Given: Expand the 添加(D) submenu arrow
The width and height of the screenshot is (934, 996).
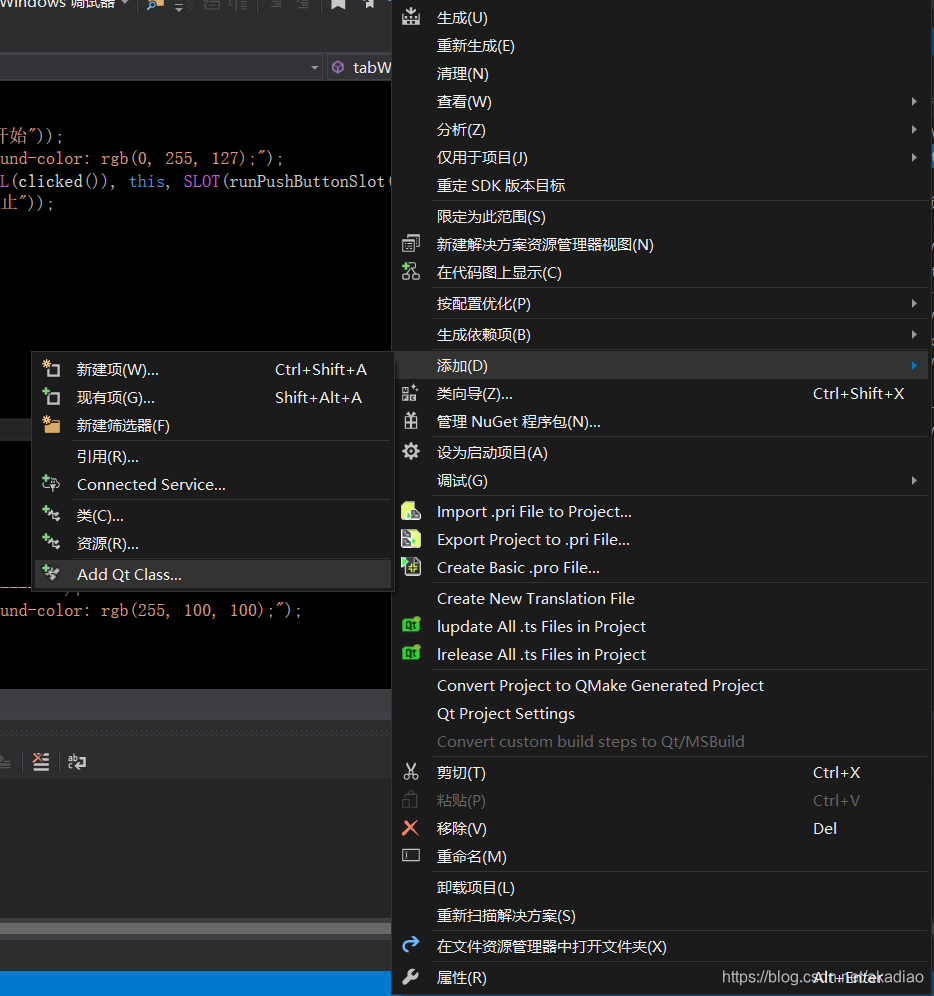Looking at the screenshot, I should pos(913,365).
